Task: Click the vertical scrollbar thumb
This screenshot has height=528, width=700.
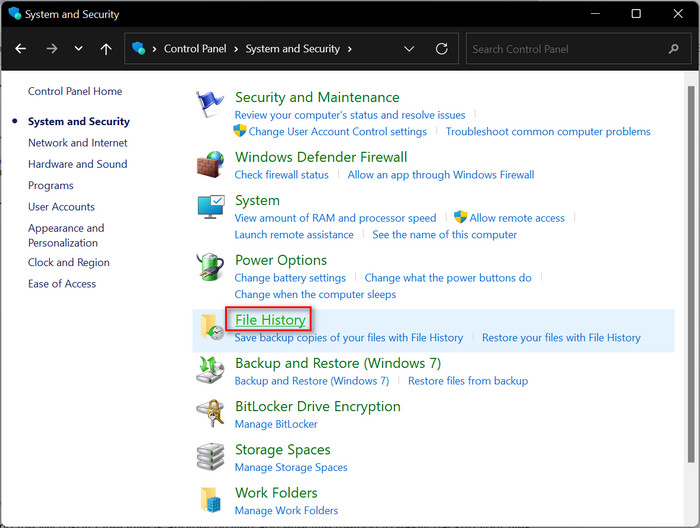Action: [x=691, y=274]
